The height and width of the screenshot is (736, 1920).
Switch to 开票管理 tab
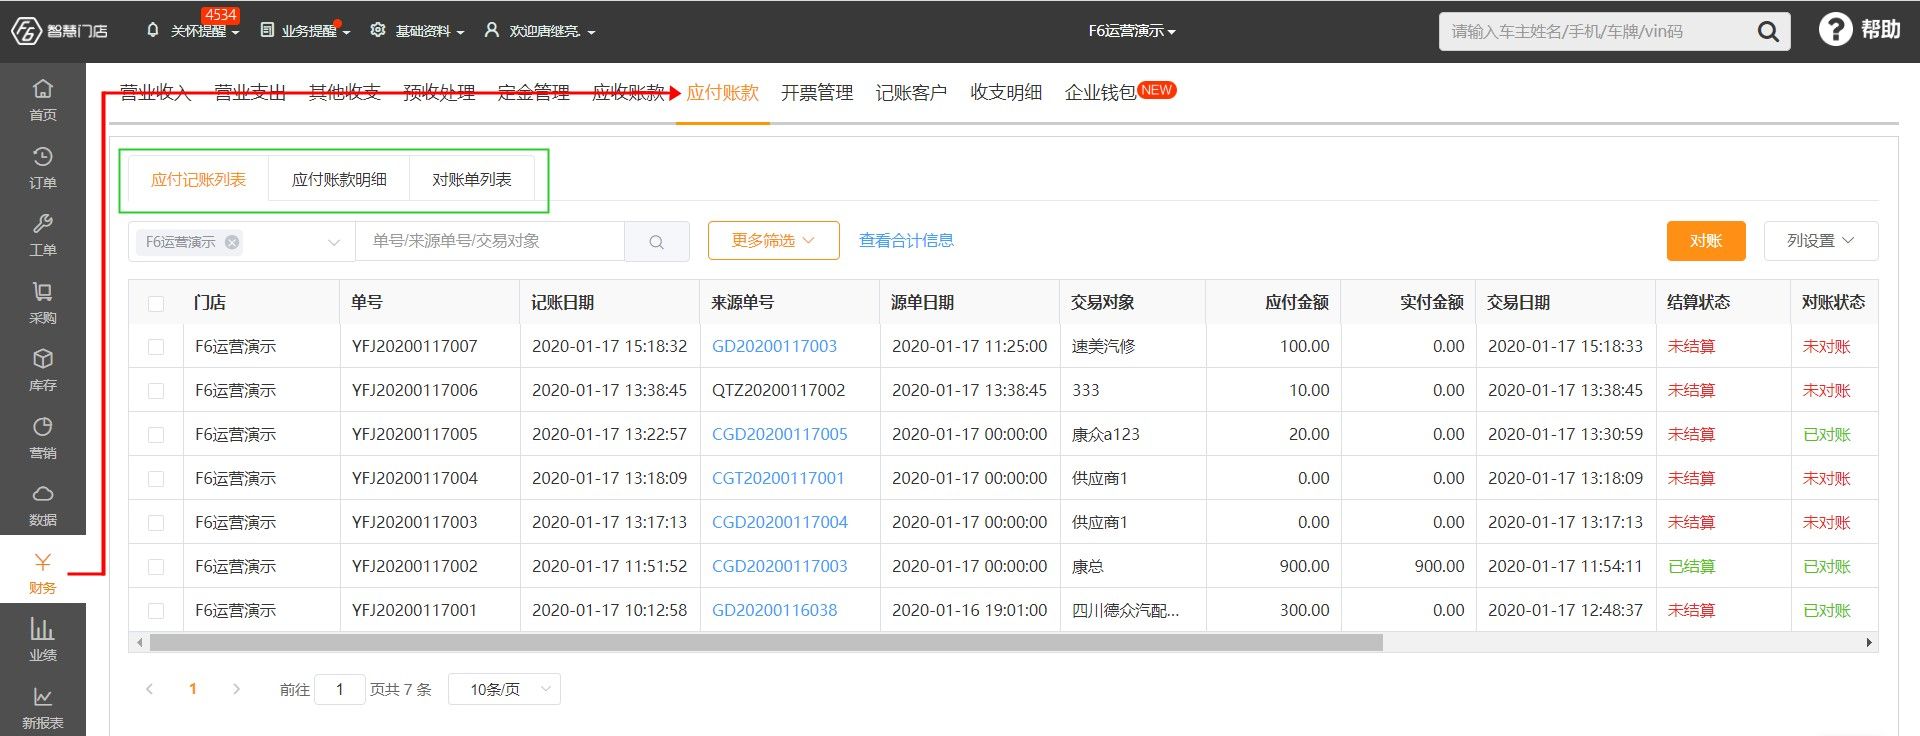click(817, 93)
